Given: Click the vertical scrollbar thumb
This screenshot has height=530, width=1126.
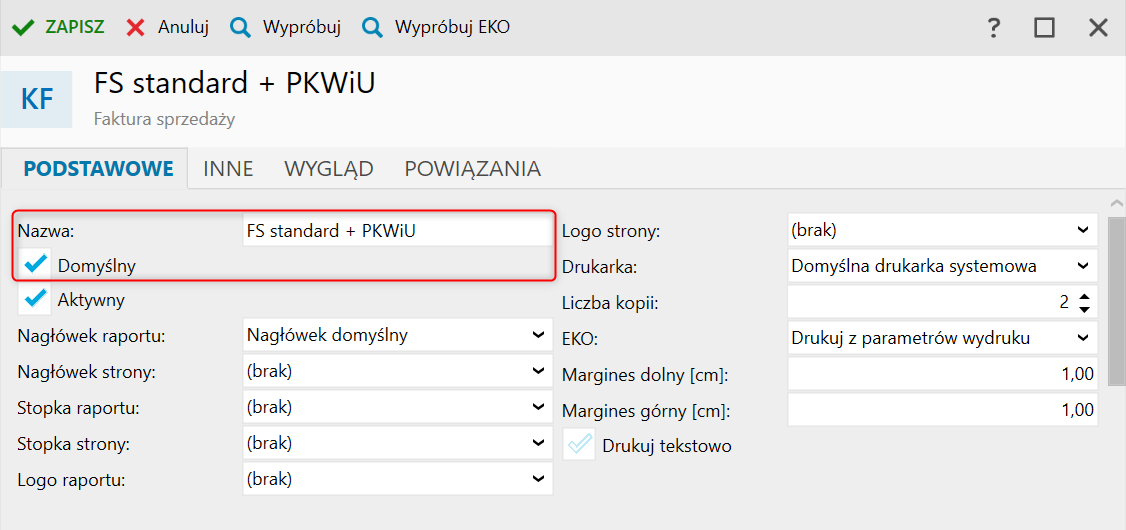Looking at the screenshot, I should pyautogui.click(x=1116, y=300).
